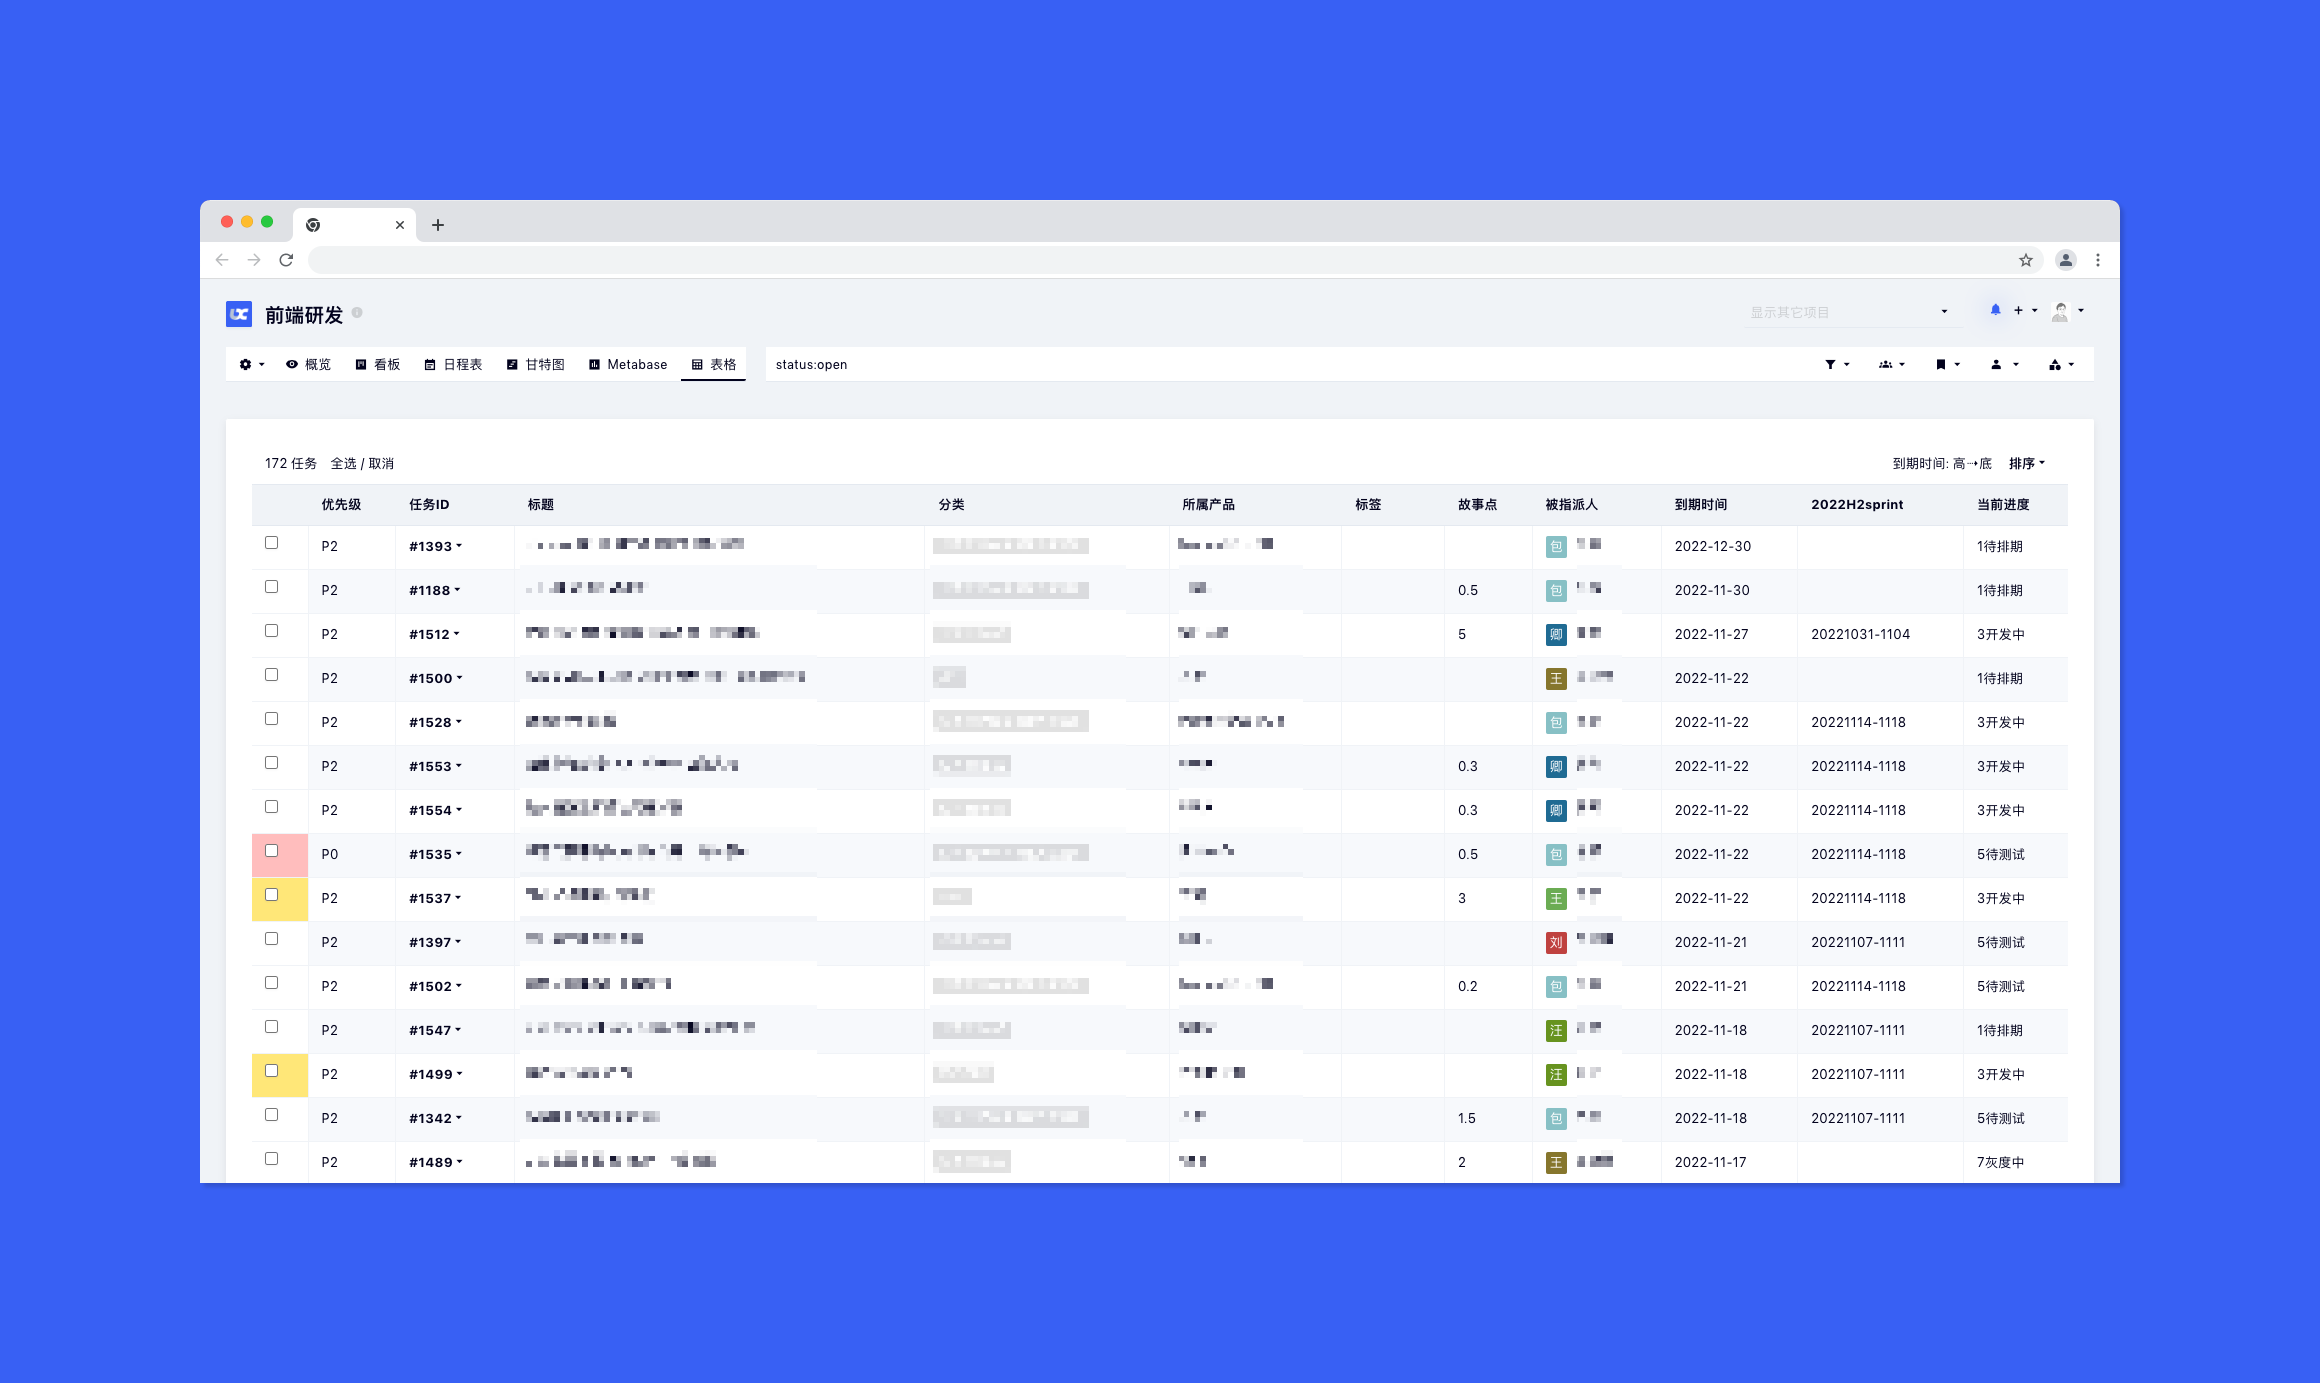This screenshot has width=2320, height=1383.
Task: Click the 取消 deselect link
Action: 381,464
